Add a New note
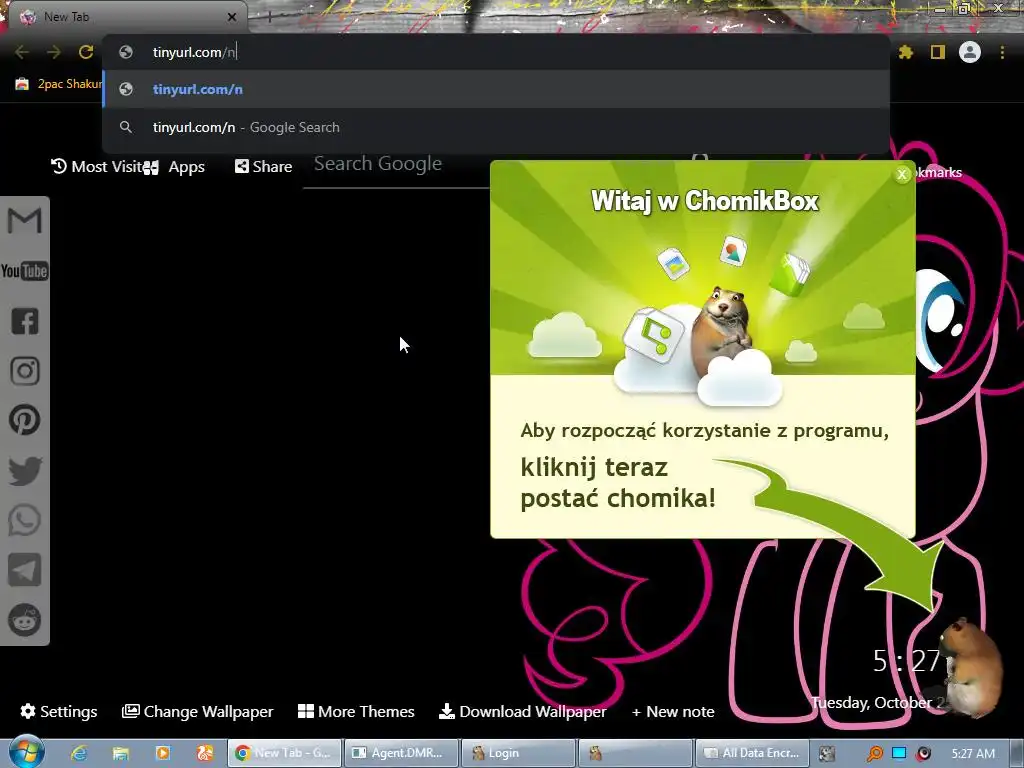 pos(673,711)
